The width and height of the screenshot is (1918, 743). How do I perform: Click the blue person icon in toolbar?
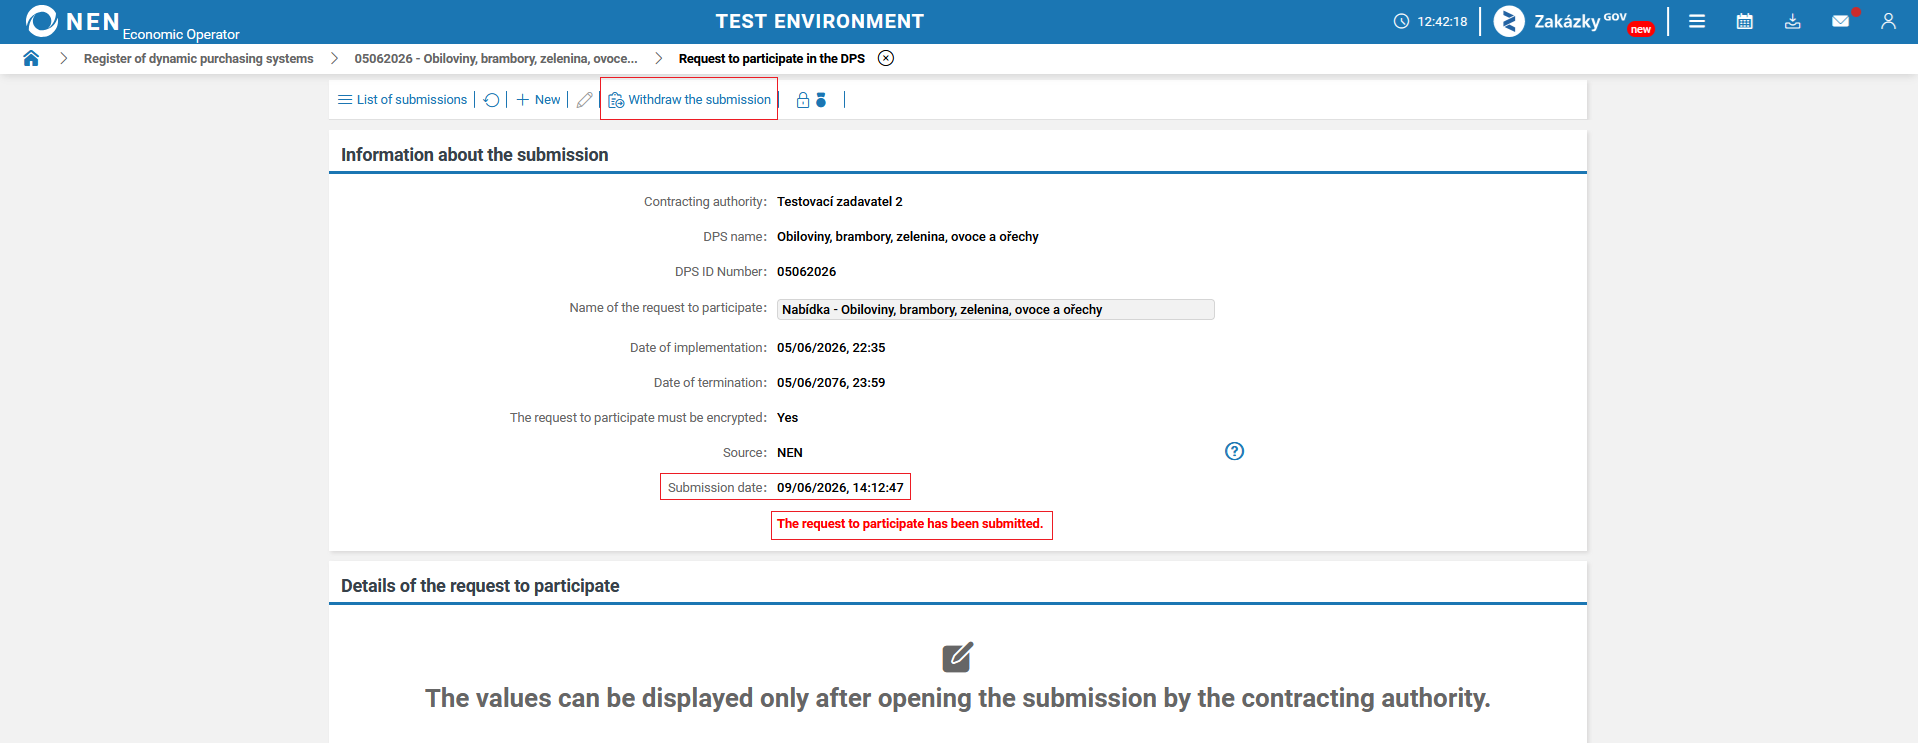(x=821, y=100)
